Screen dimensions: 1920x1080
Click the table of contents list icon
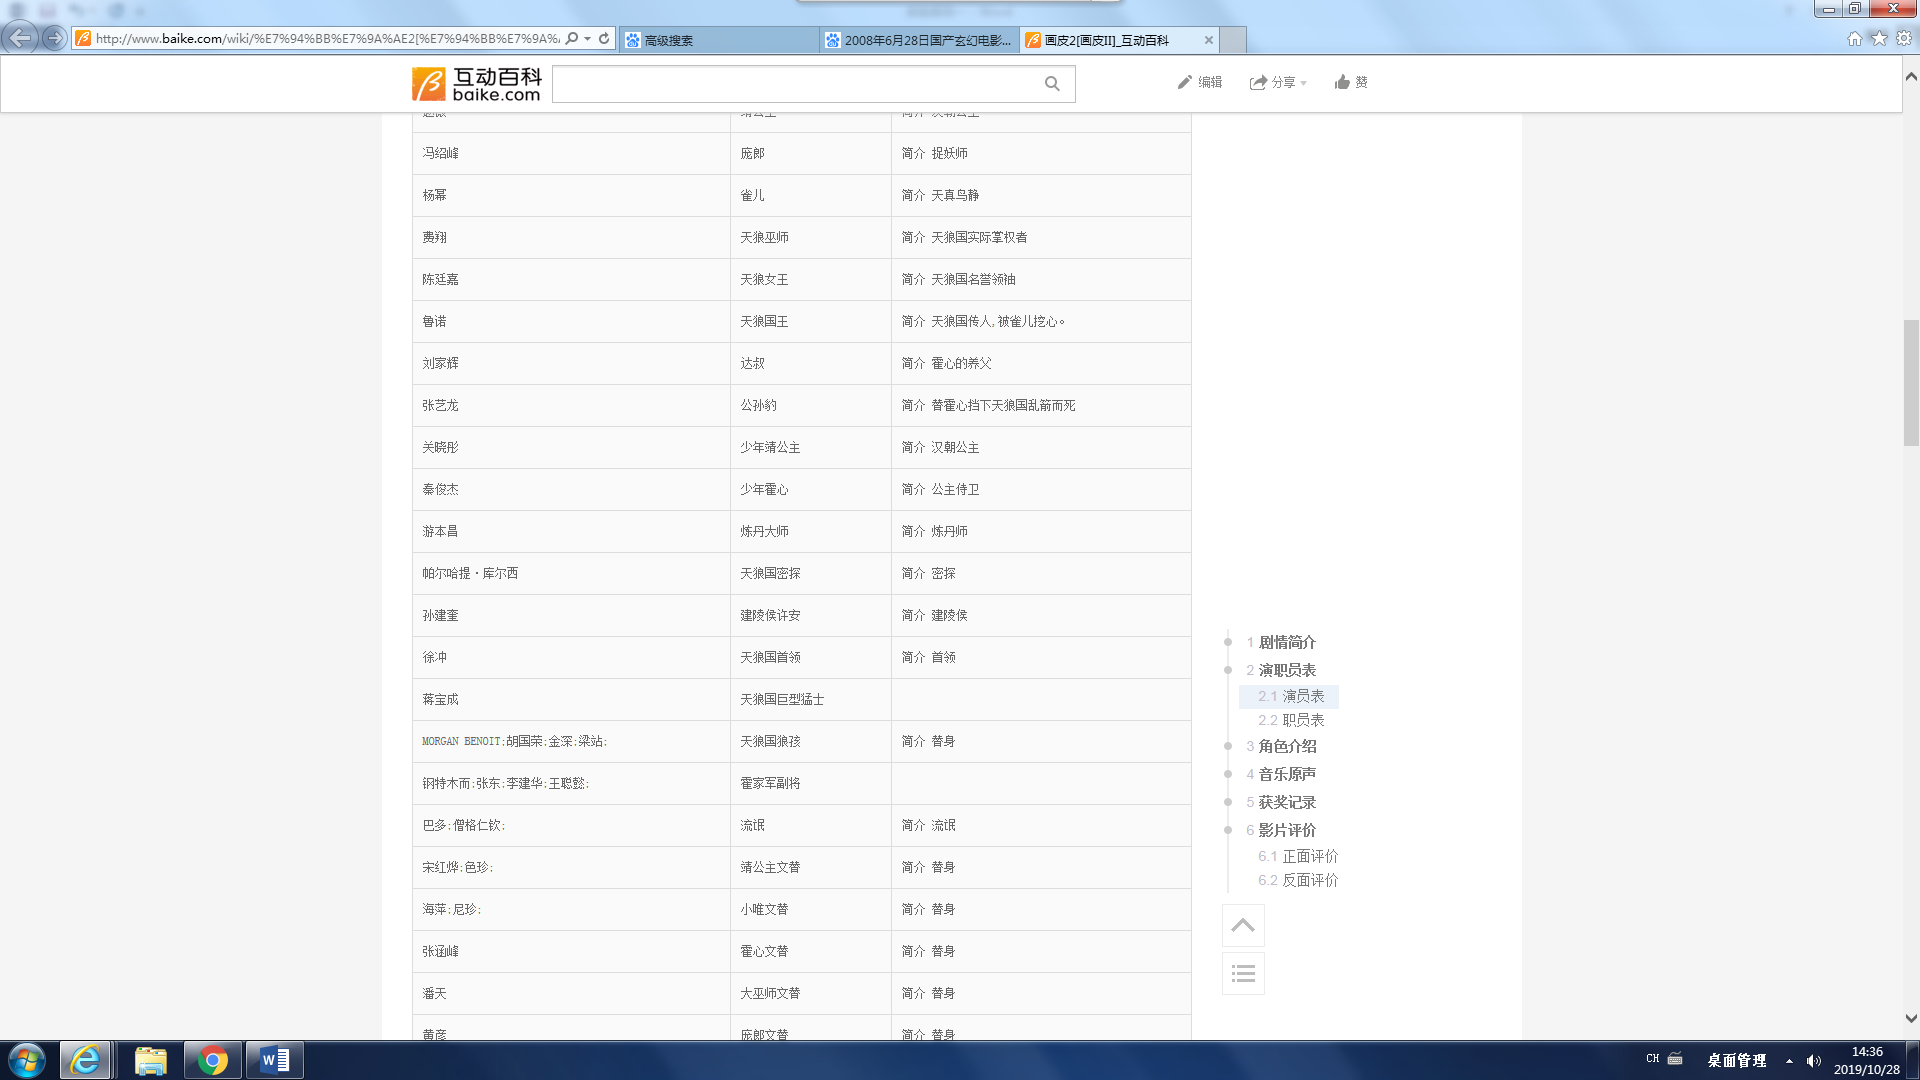pyautogui.click(x=1243, y=973)
